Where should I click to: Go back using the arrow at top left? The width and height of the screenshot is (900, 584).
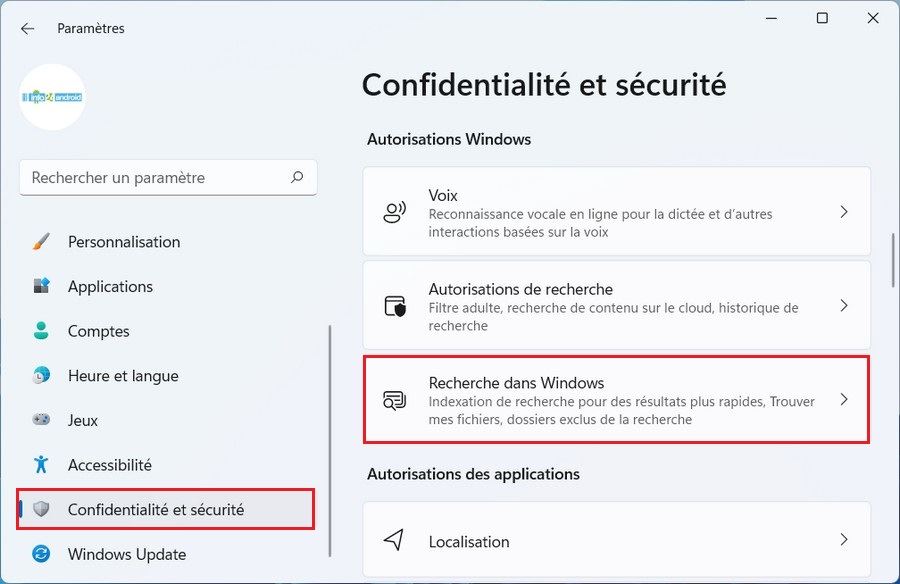point(26,28)
